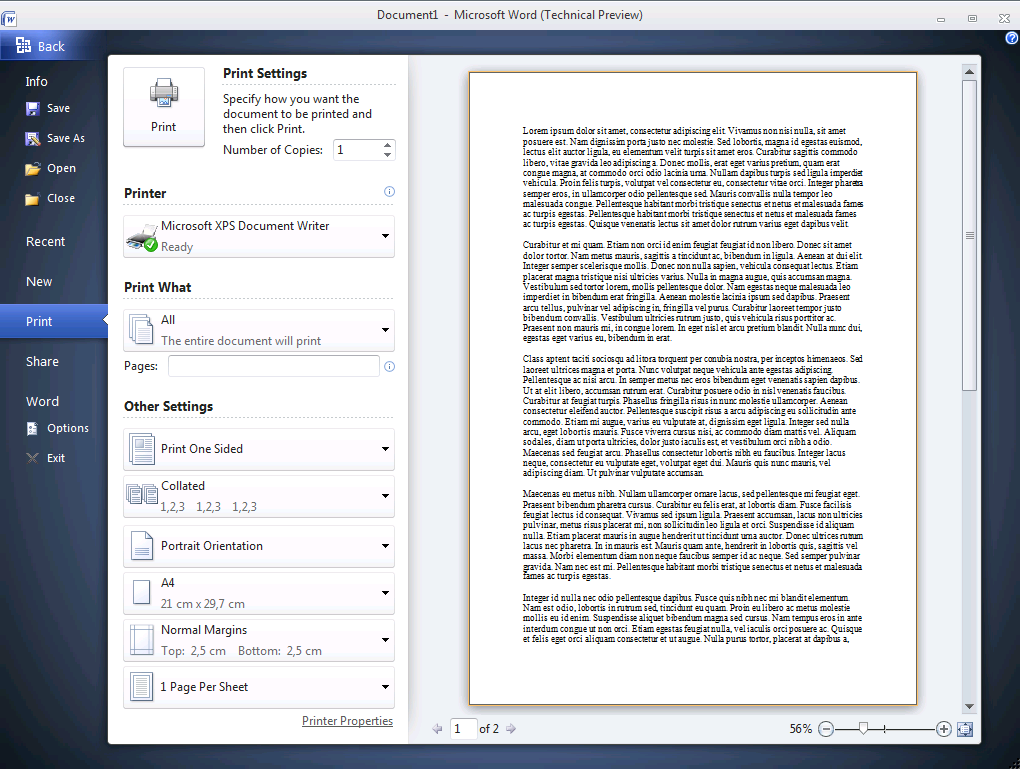
Task: Click the Back label text
Action: (x=51, y=46)
